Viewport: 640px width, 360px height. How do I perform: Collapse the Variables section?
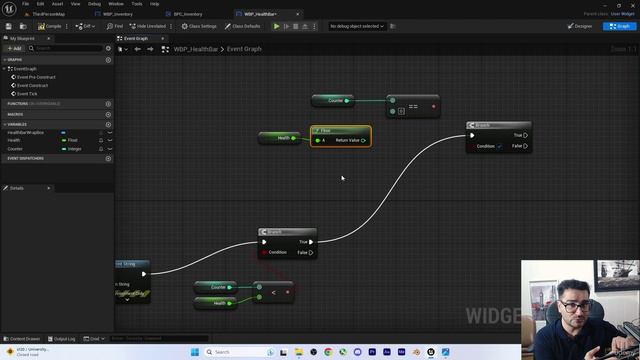4,124
